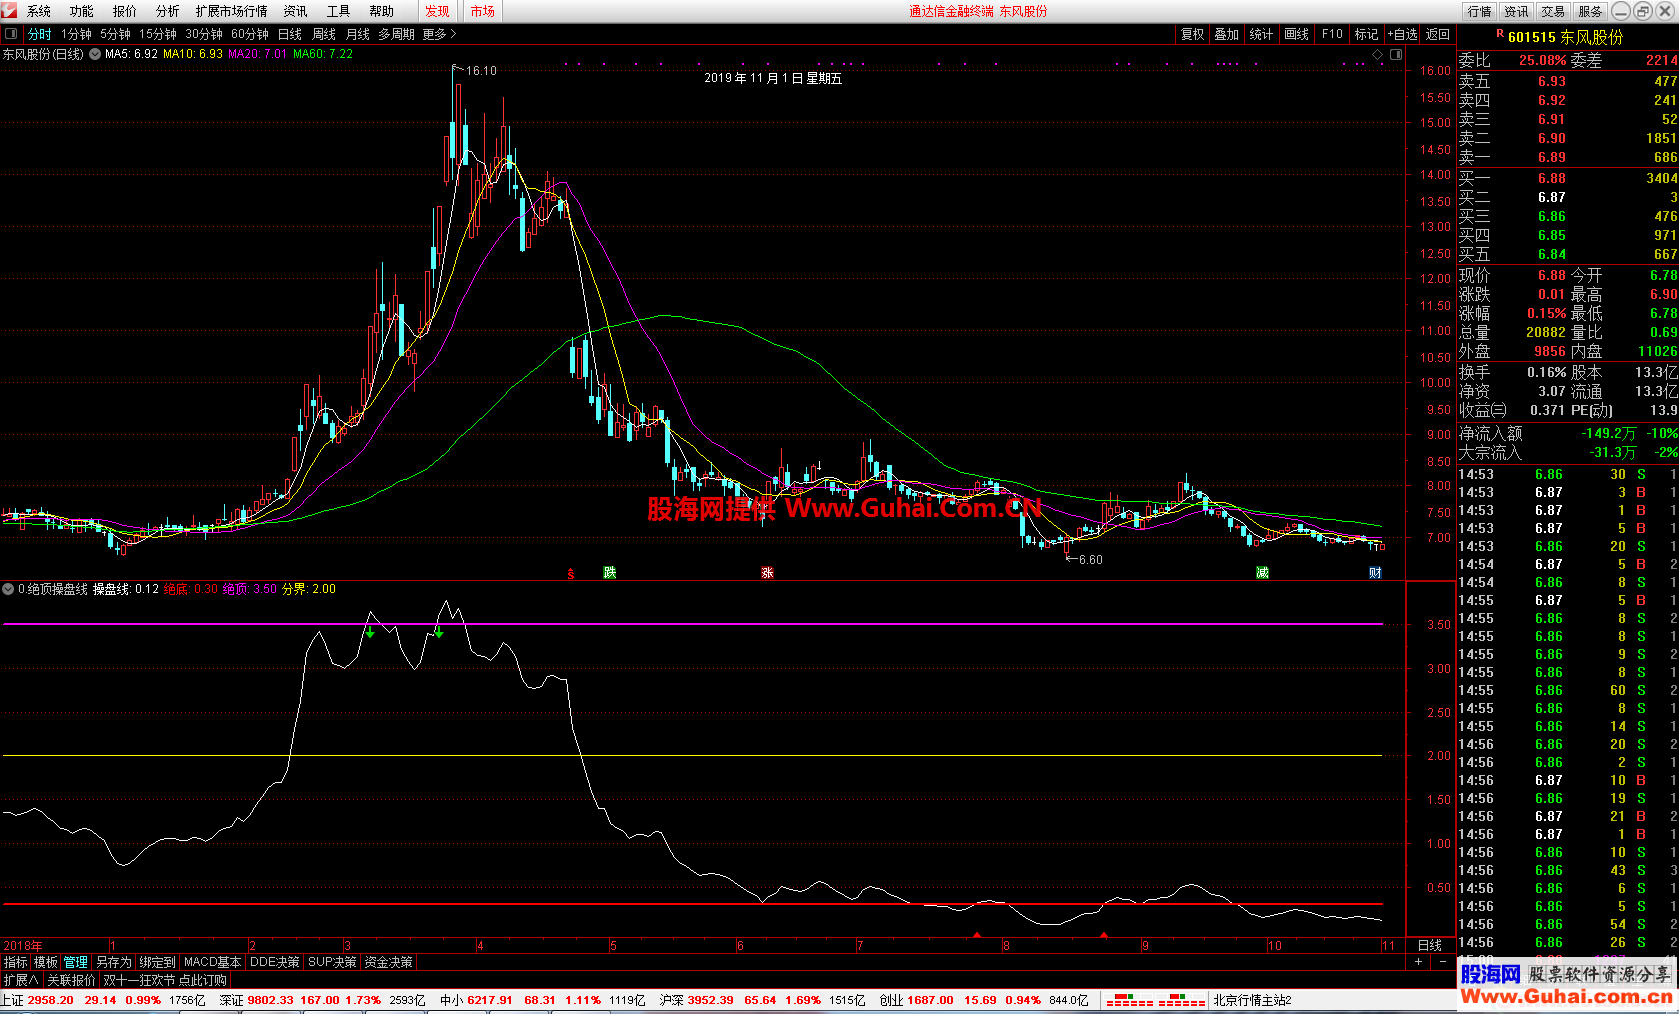Click the Tongdaxin logo icon

tap(9, 11)
